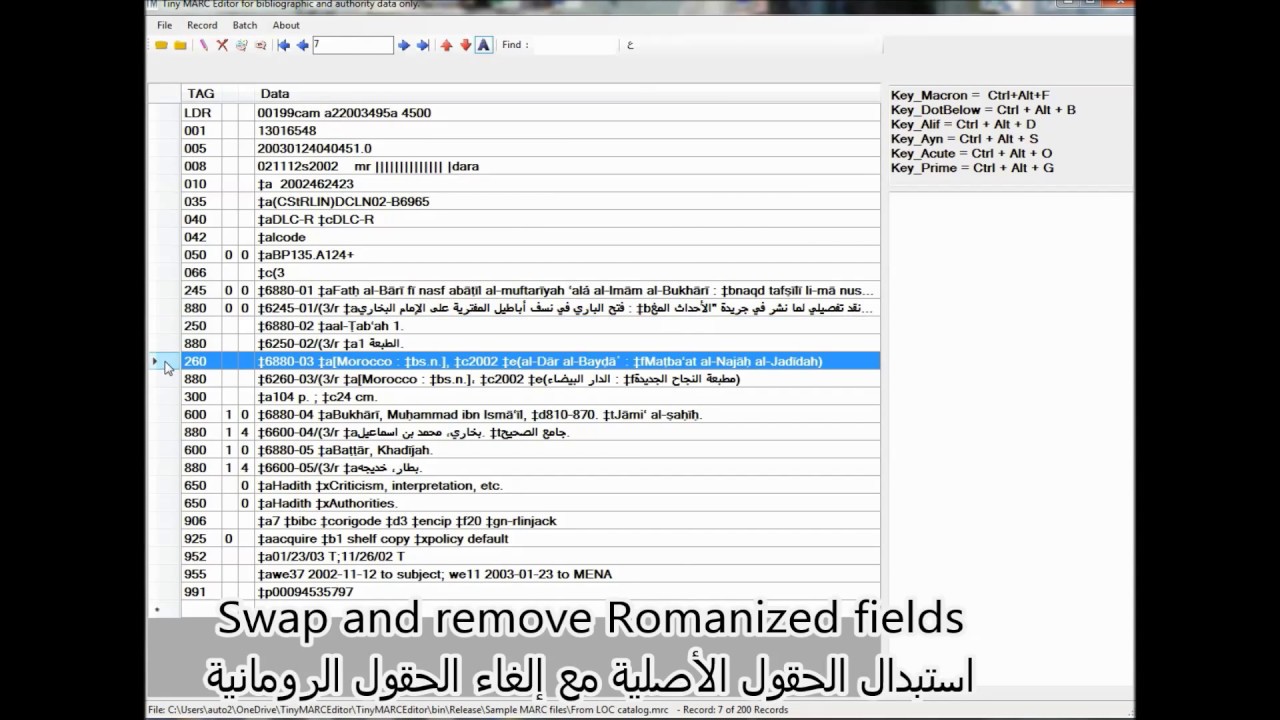1280x720 pixels.
Task: Go to next record blue arrow
Action: pyautogui.click(x=404, y=45)
